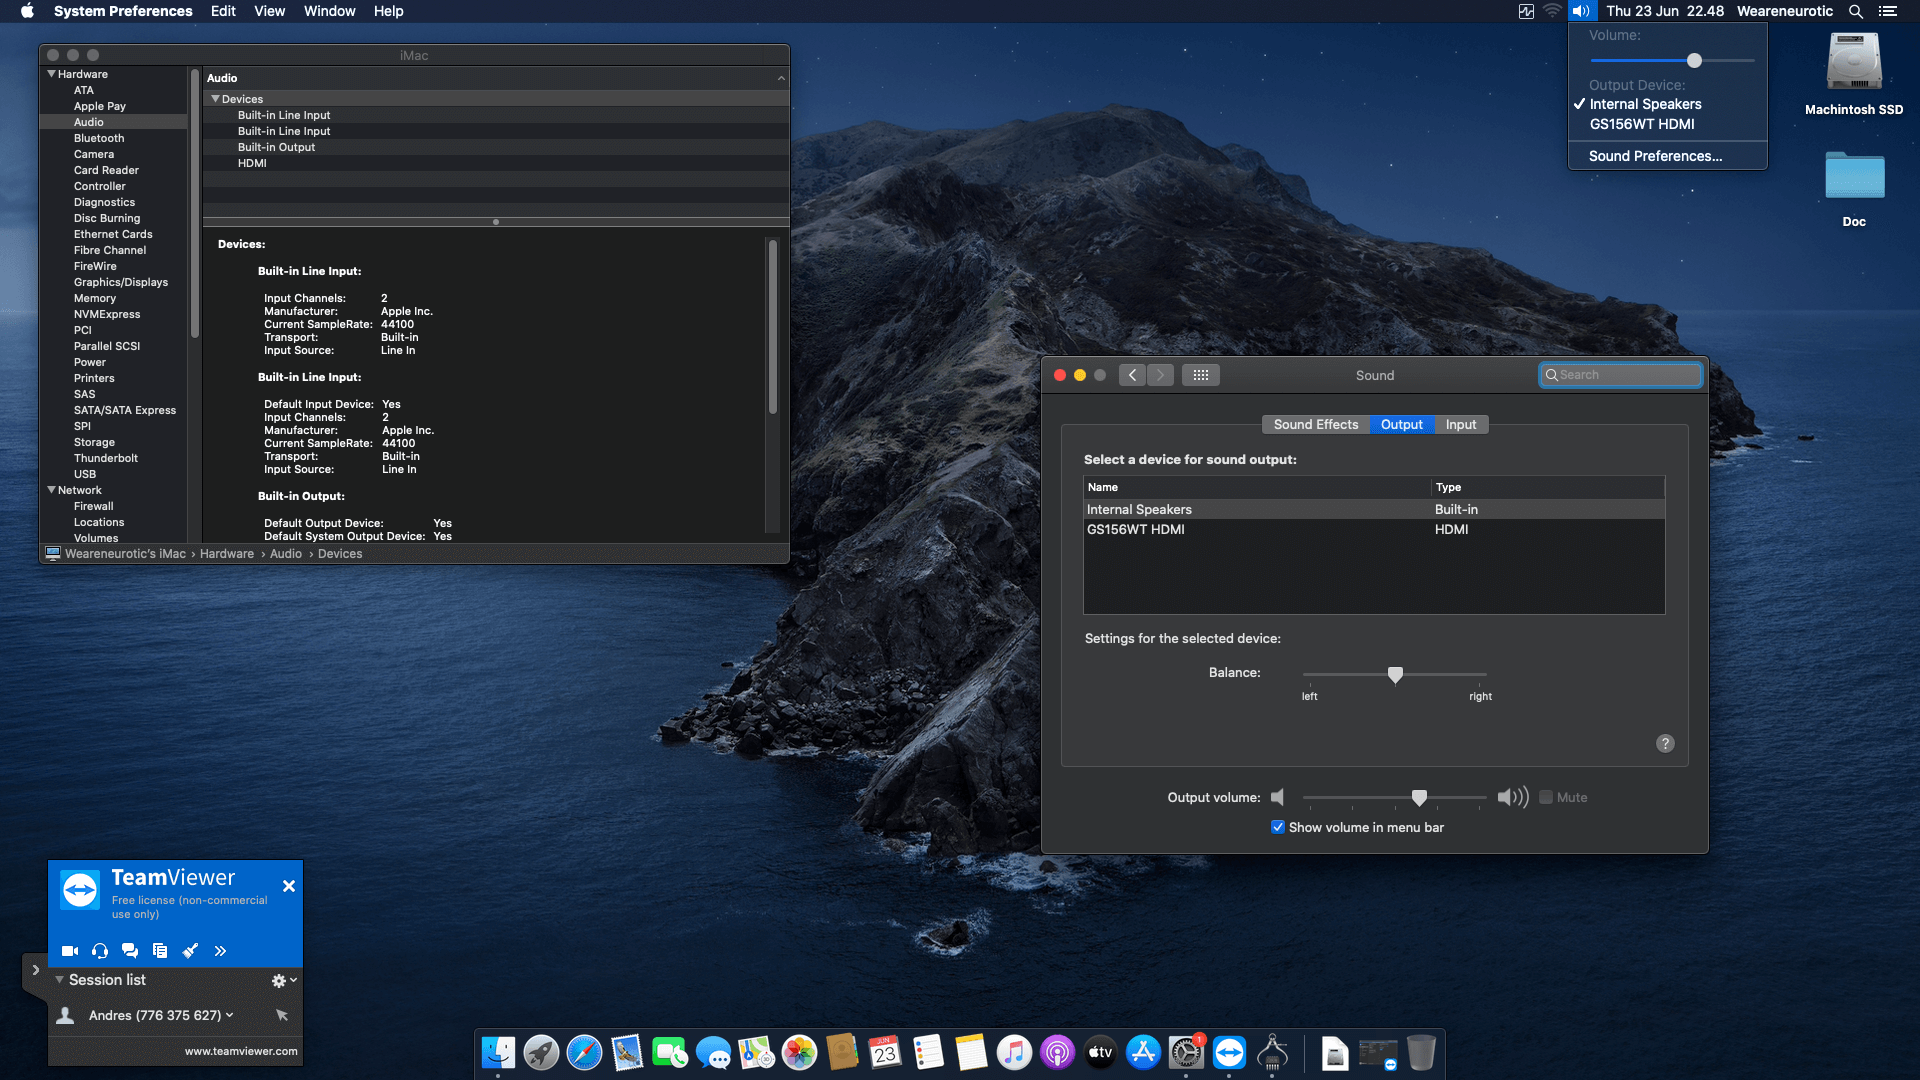Show all preferences grid icon in Sound window
The width and height of the screenshot is (1920, 1080).
1201,375
